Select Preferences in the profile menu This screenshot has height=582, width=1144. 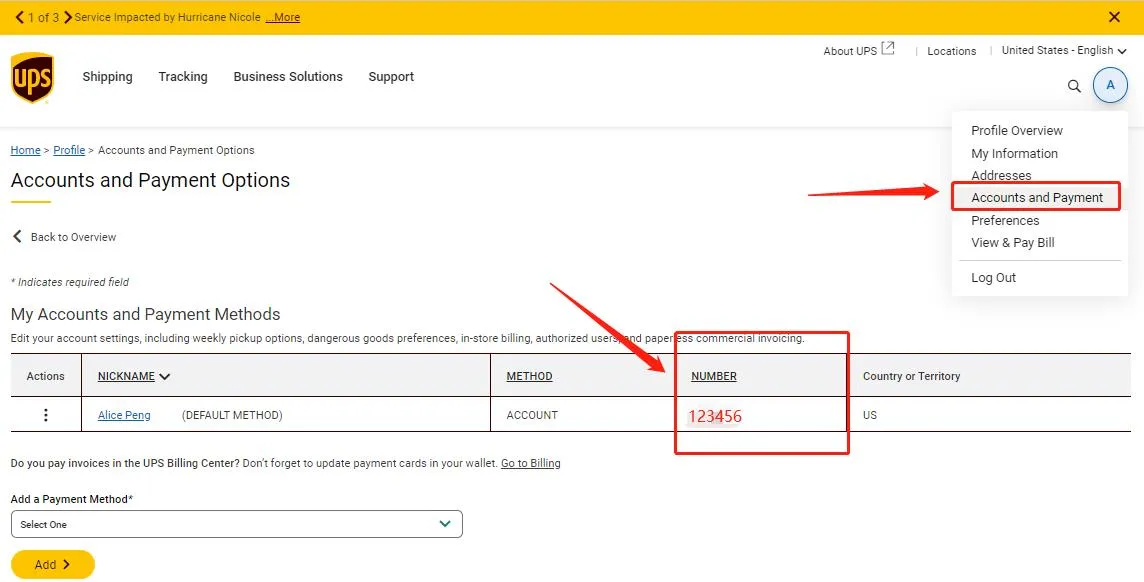point(1005,220)
